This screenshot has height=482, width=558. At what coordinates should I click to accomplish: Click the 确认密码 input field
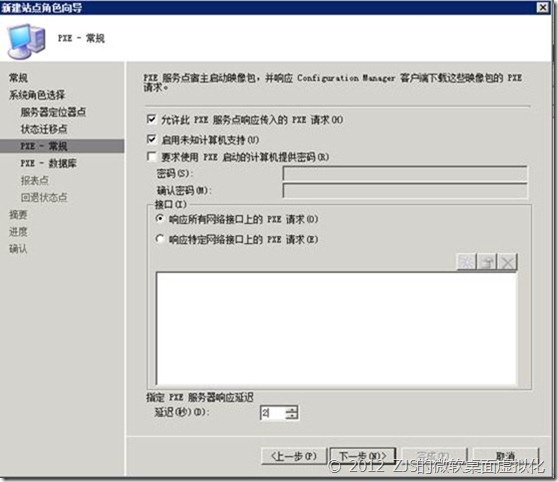(x=405, y=191)
